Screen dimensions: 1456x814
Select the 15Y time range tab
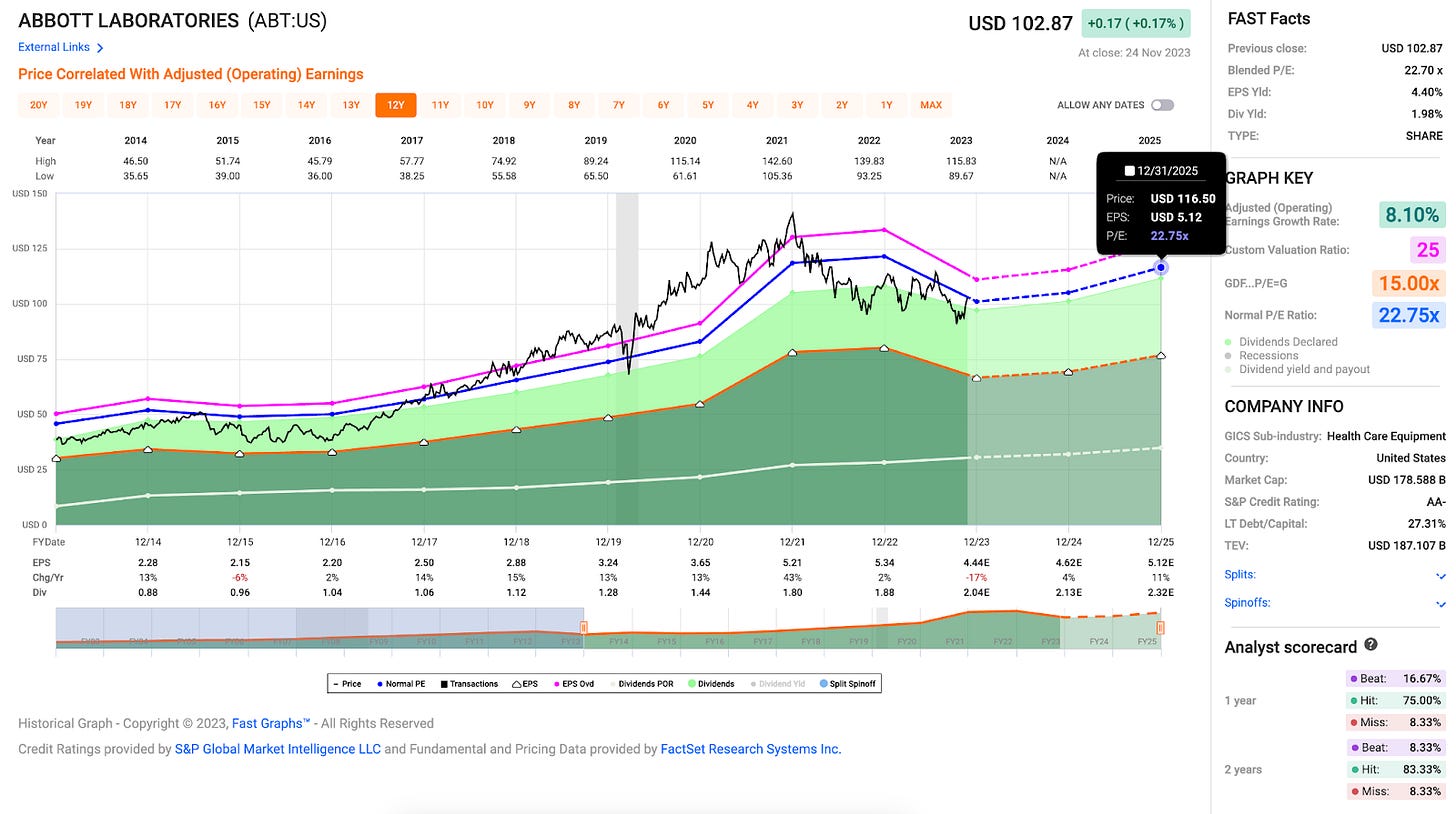click(262, 105)
